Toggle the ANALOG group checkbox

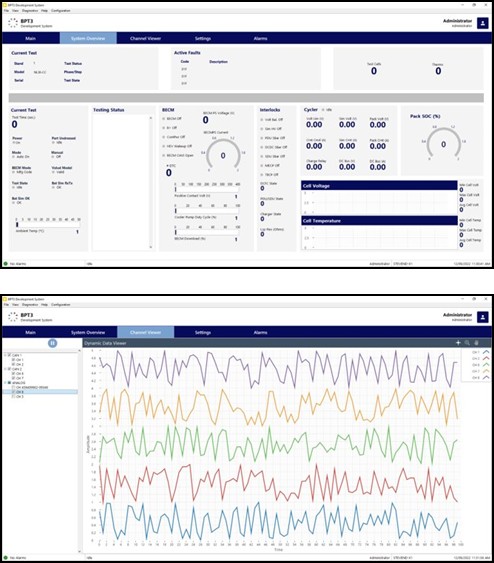tap(9, 383)
